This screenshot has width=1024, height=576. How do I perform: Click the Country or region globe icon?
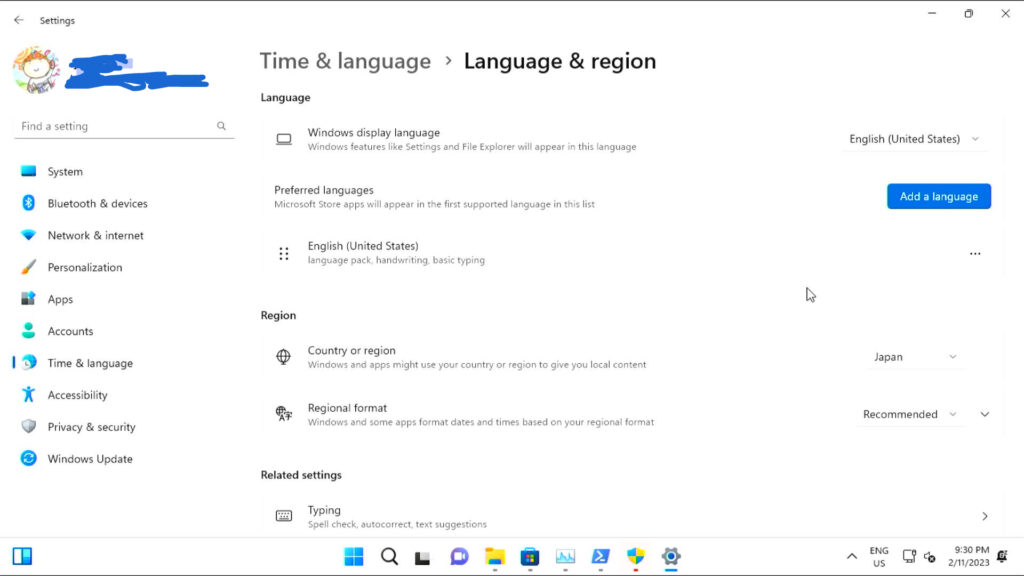tap(283, 357)
